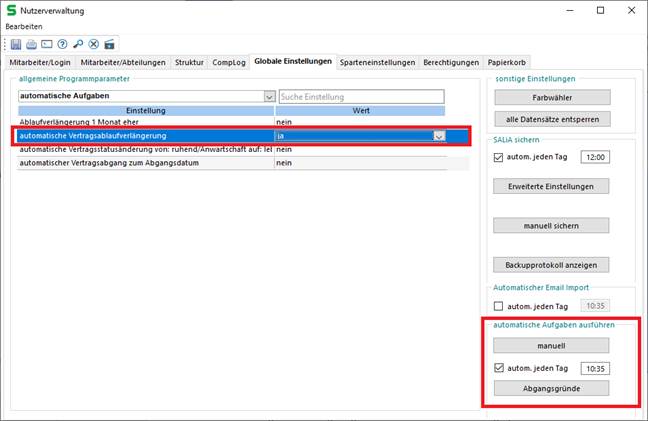Click the circled X icon in toolbar

coord(93,44)
